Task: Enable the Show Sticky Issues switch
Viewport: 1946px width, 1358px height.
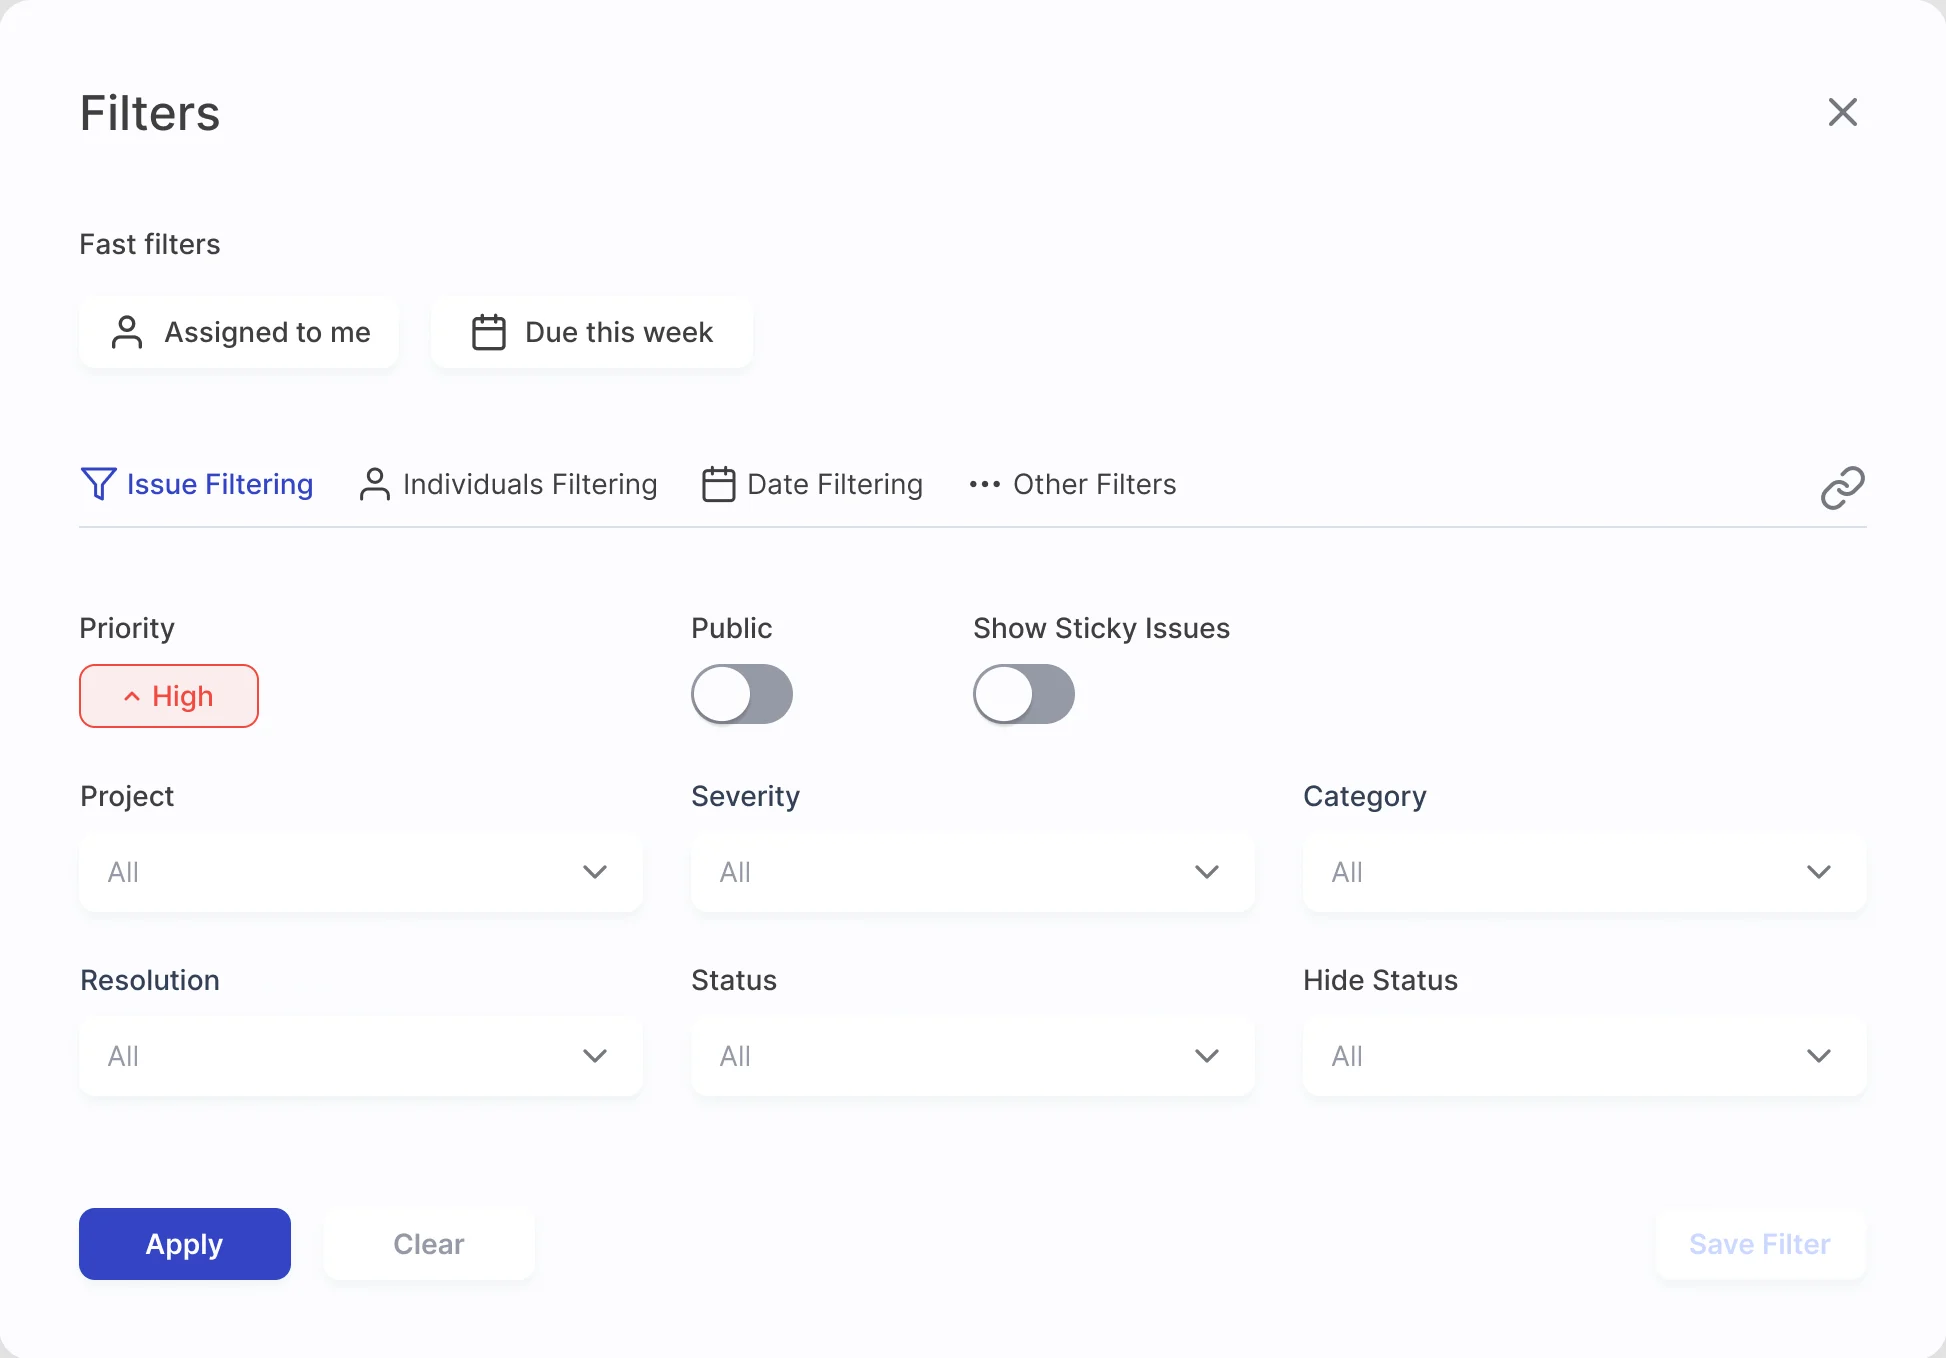Action: (x=1024, y=694)
